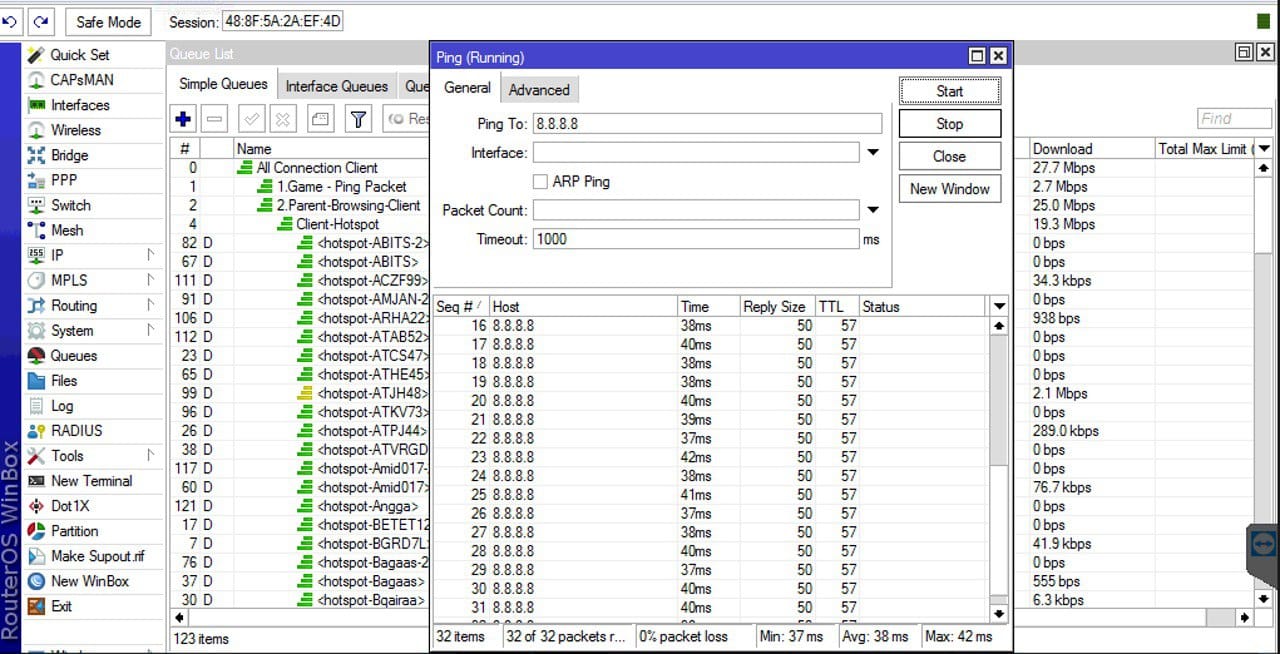Screen dimensions: 1280x654
Task: Open PPP menu
Action: [64, 180]
